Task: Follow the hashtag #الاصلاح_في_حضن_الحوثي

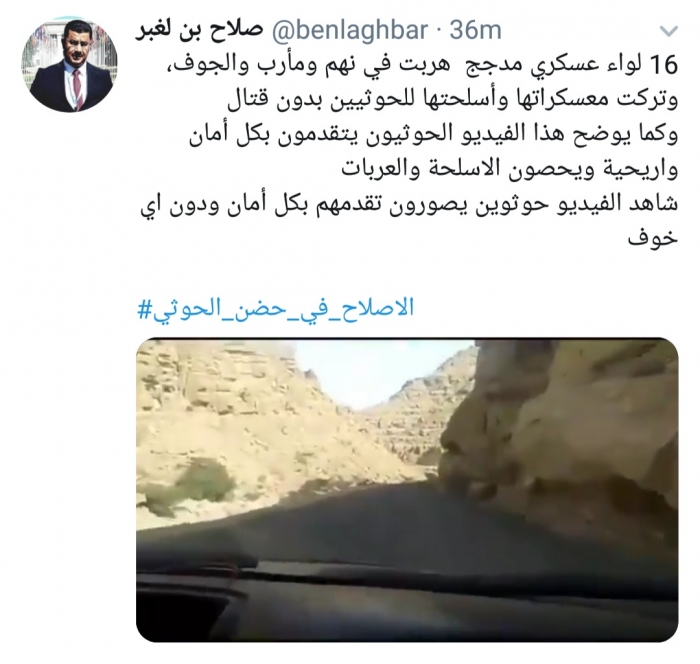Action: pos(276,309)
